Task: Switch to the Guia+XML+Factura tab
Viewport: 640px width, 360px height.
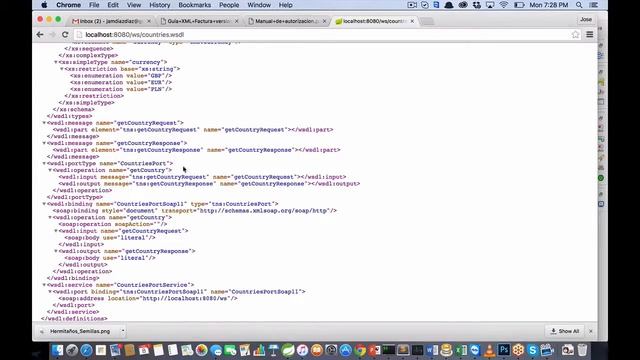Action: coord(199,21)
